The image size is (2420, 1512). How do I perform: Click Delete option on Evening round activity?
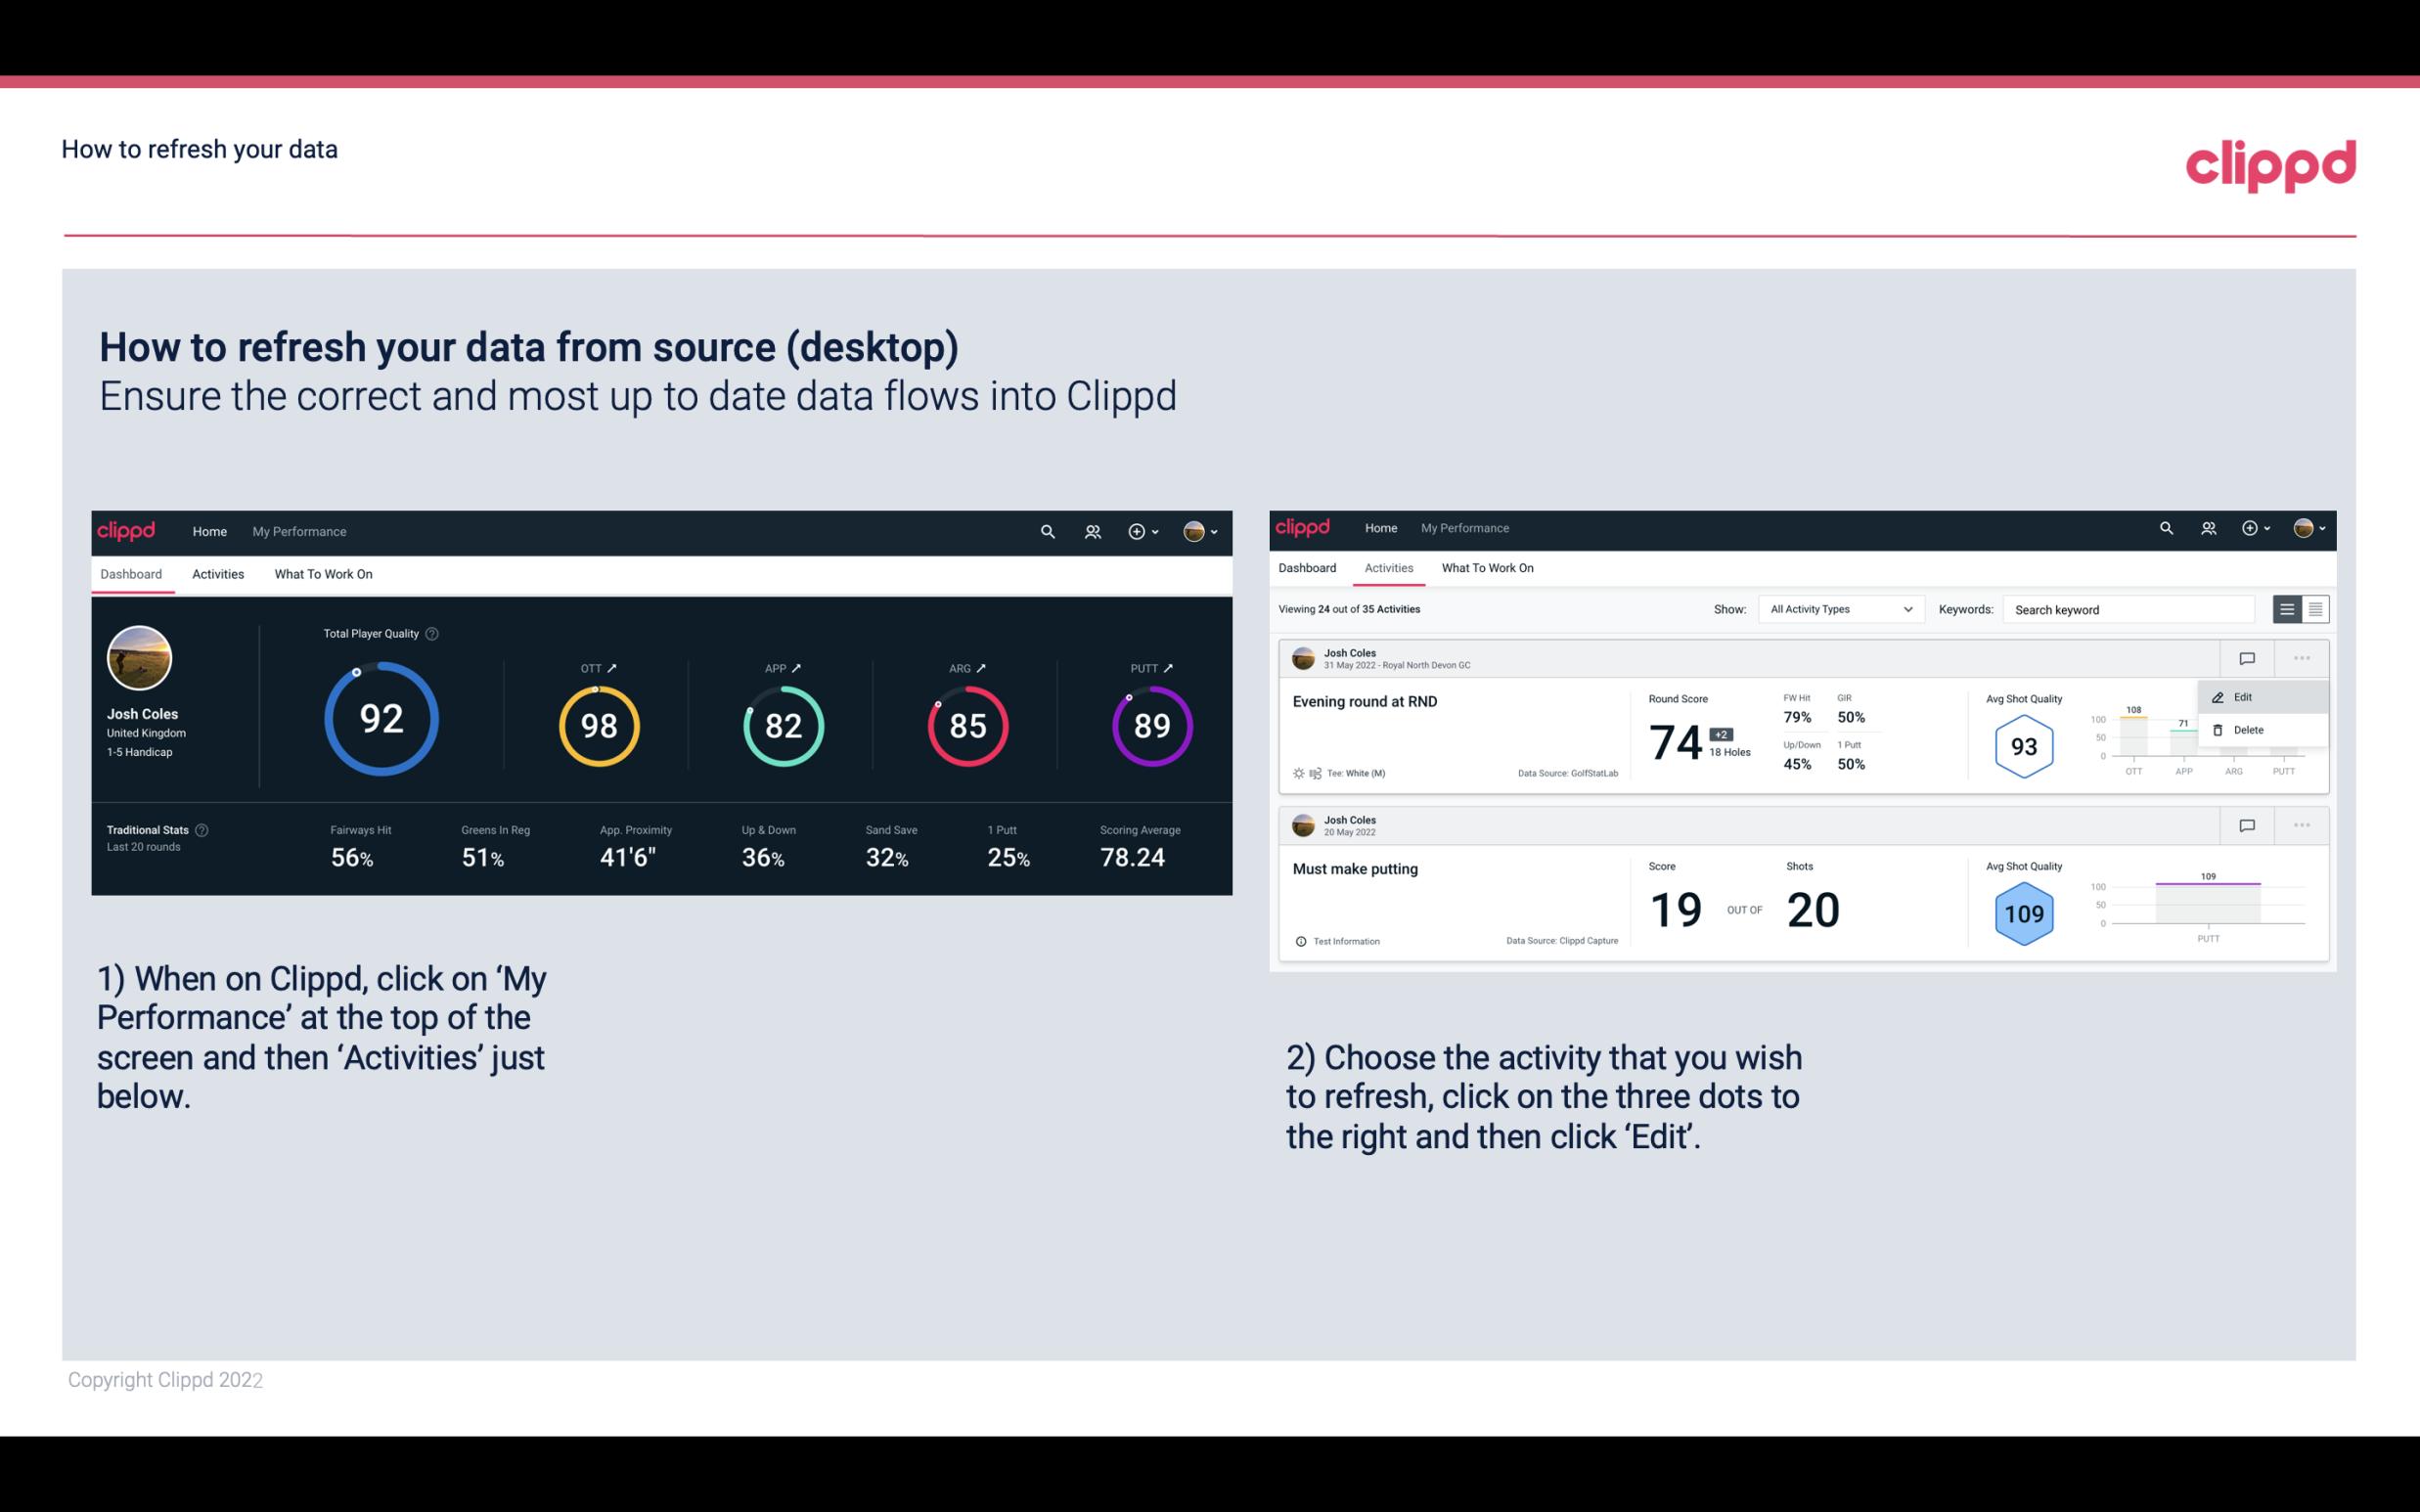(x=2248, y=730)
